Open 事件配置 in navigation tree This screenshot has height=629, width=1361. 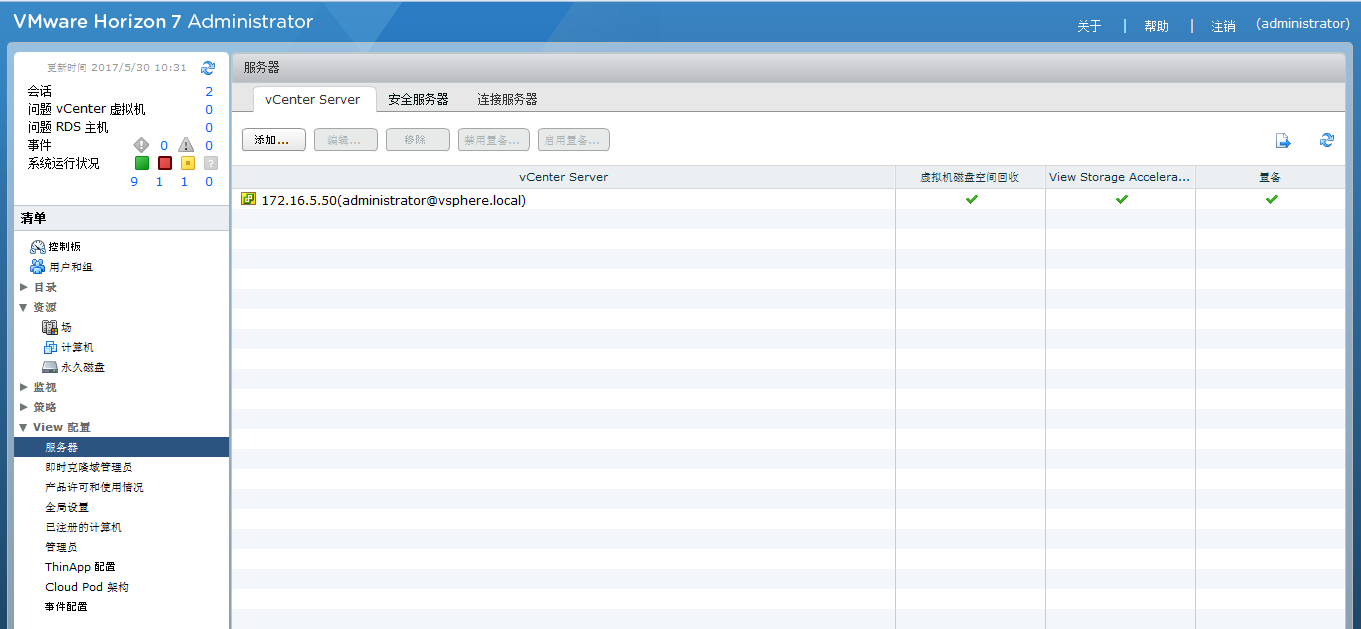click(x=66, y=607)
